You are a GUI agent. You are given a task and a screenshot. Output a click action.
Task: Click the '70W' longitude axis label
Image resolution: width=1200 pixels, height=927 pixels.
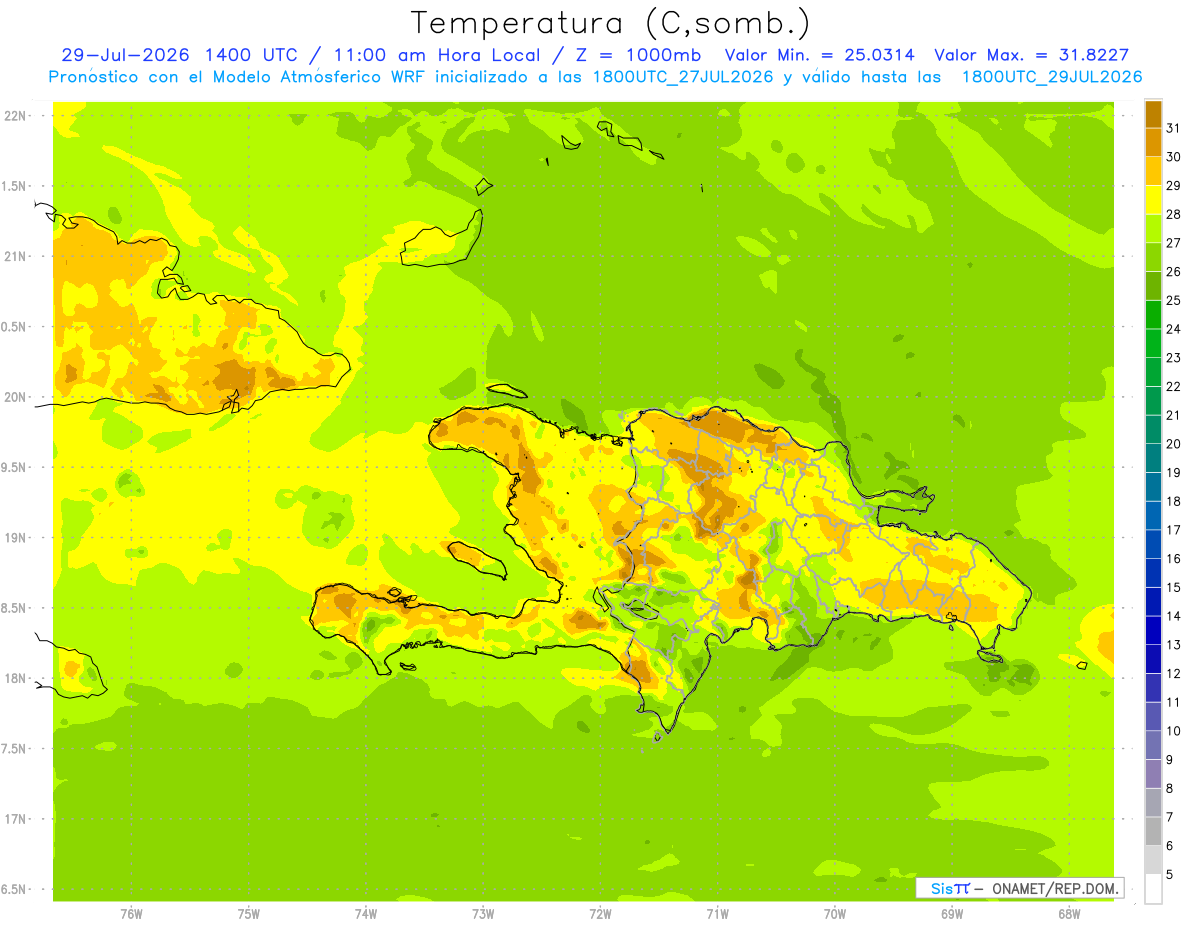[835, 915]
